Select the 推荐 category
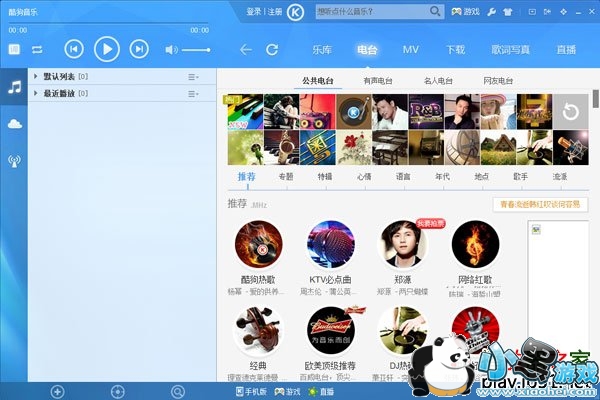The height and width of the screenshot is (400, 600). pos(246,176)
